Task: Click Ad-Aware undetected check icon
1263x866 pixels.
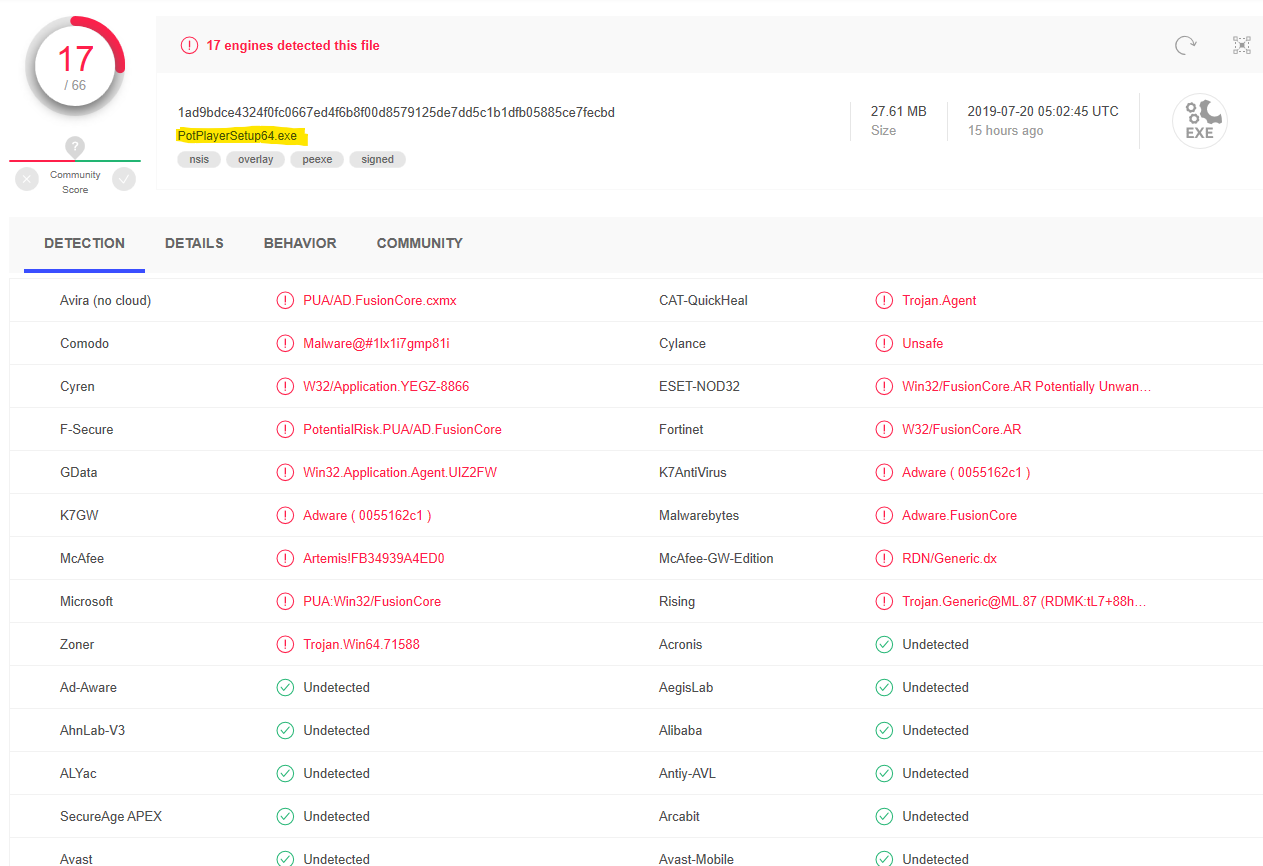Action: (x=285, y=687)
